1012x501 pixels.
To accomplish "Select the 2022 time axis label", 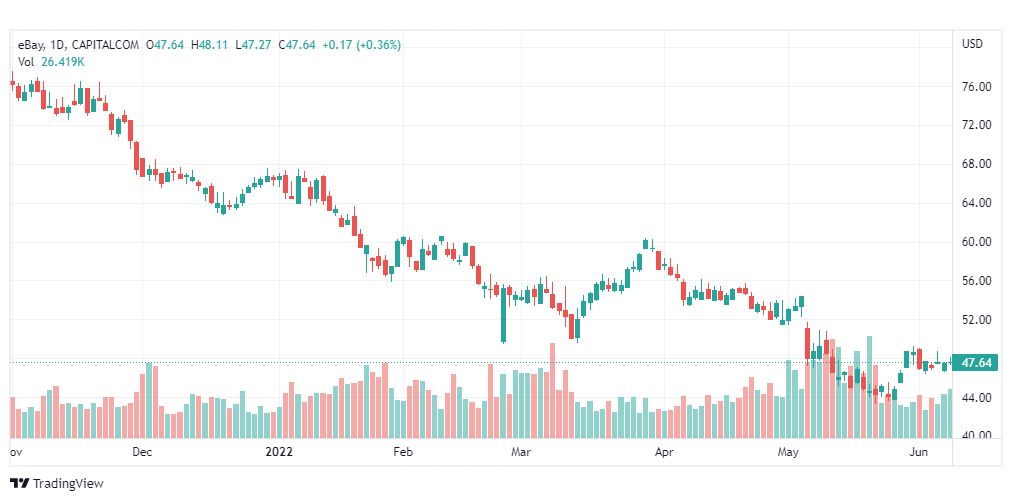I will click(279, 452).
